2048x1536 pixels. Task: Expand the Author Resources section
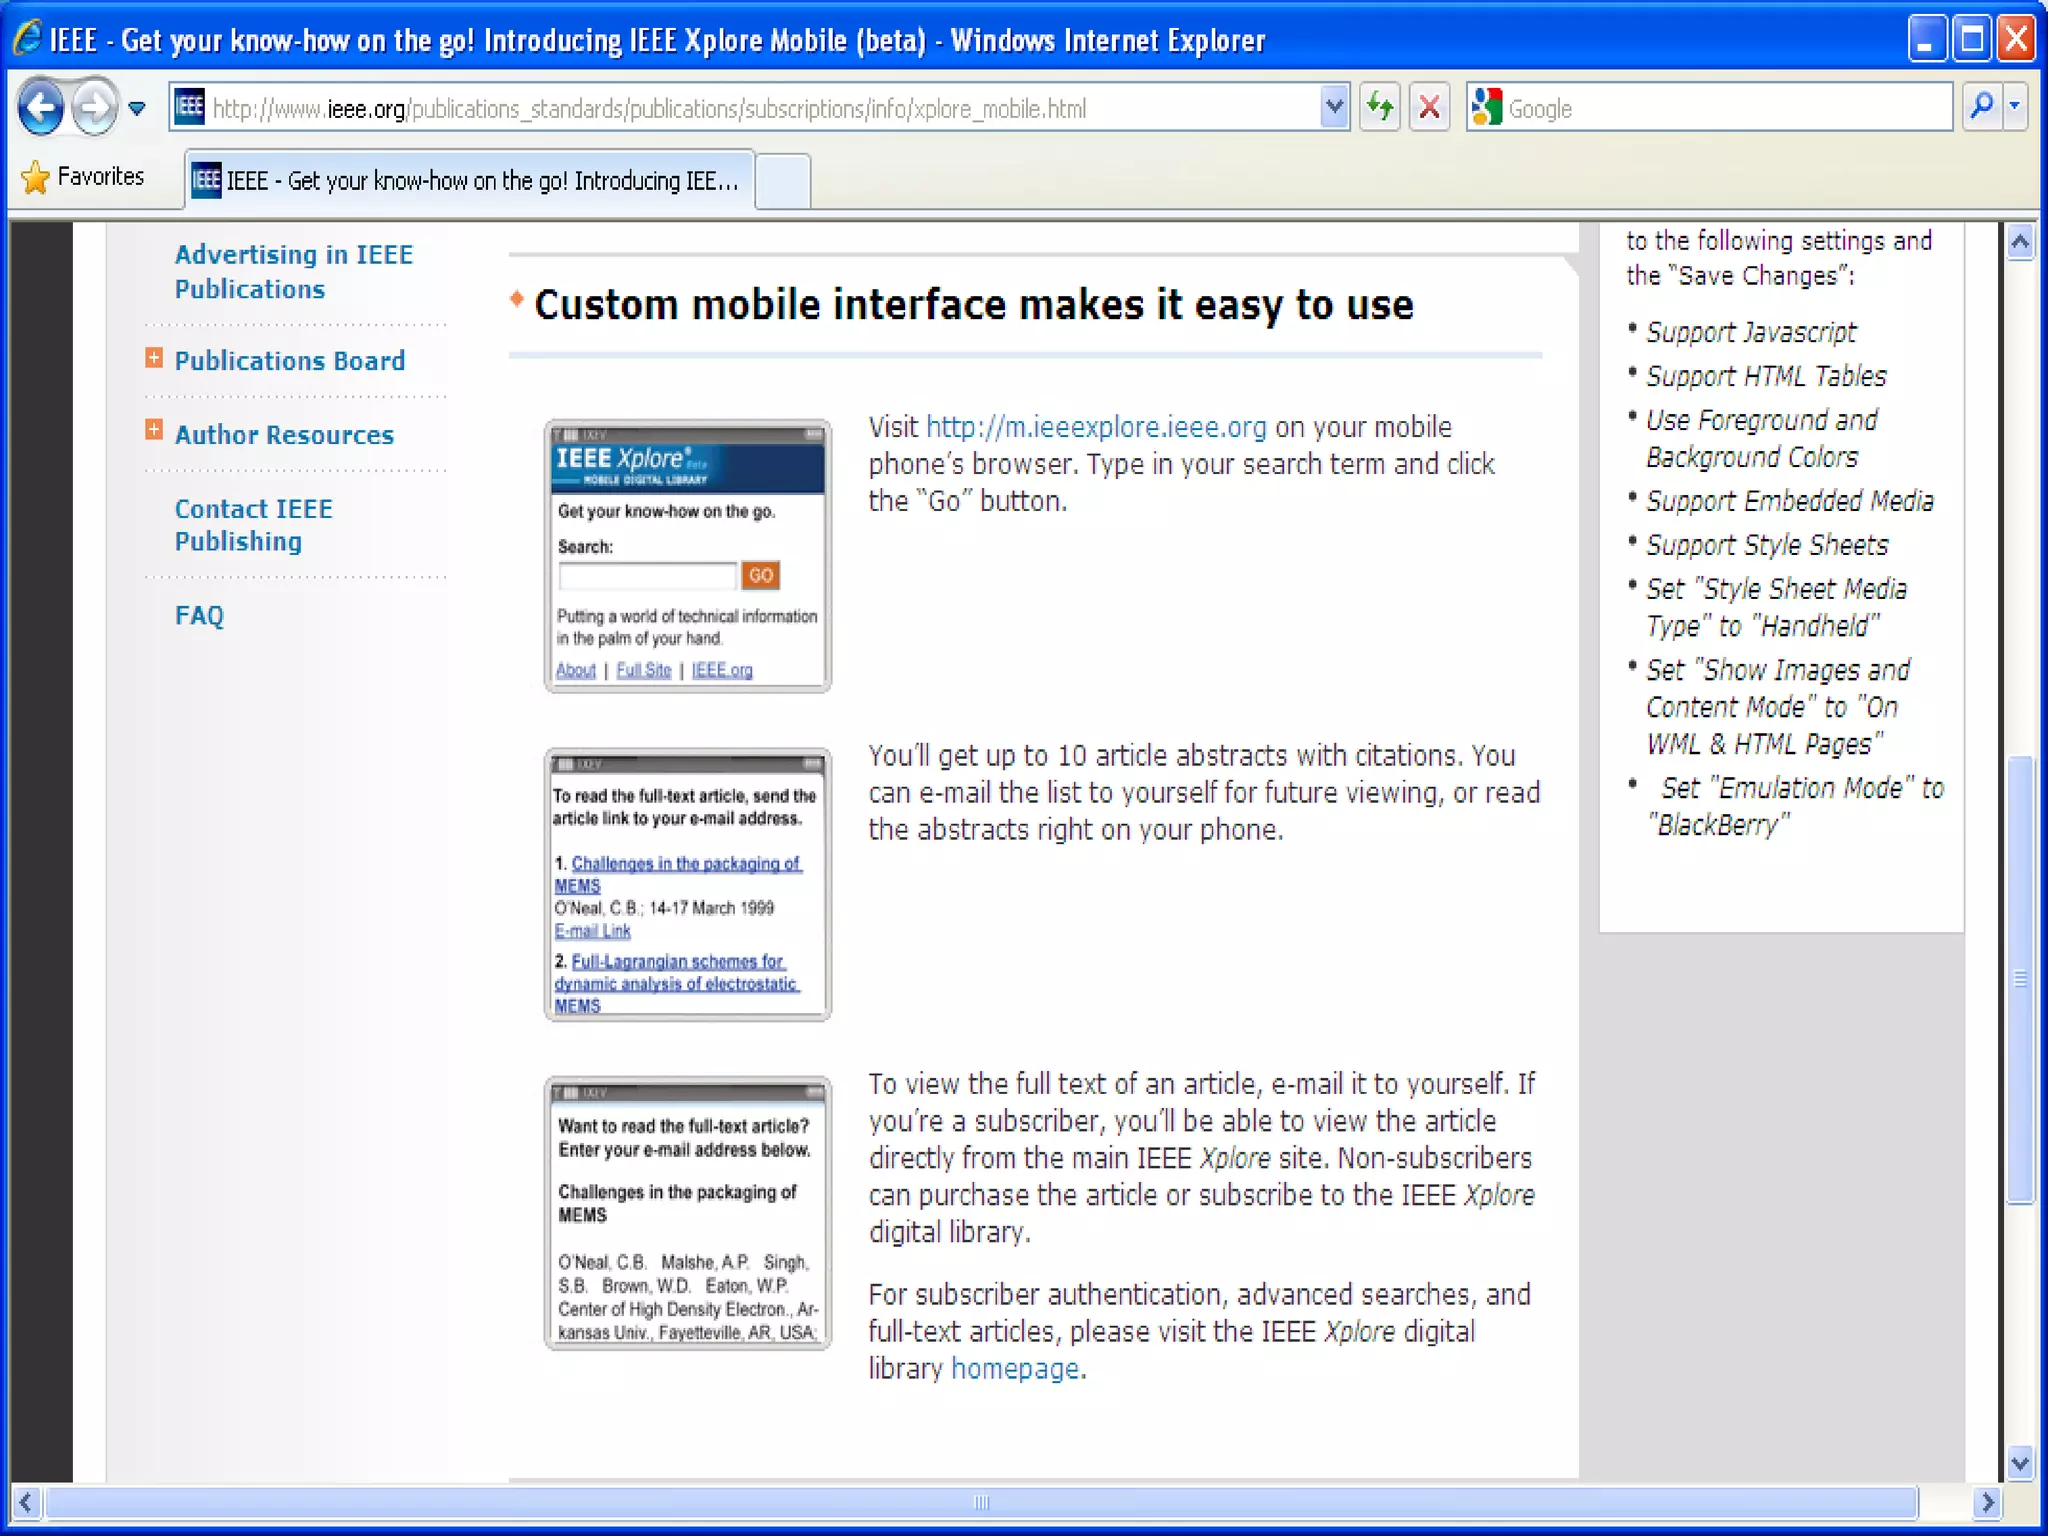153,430
